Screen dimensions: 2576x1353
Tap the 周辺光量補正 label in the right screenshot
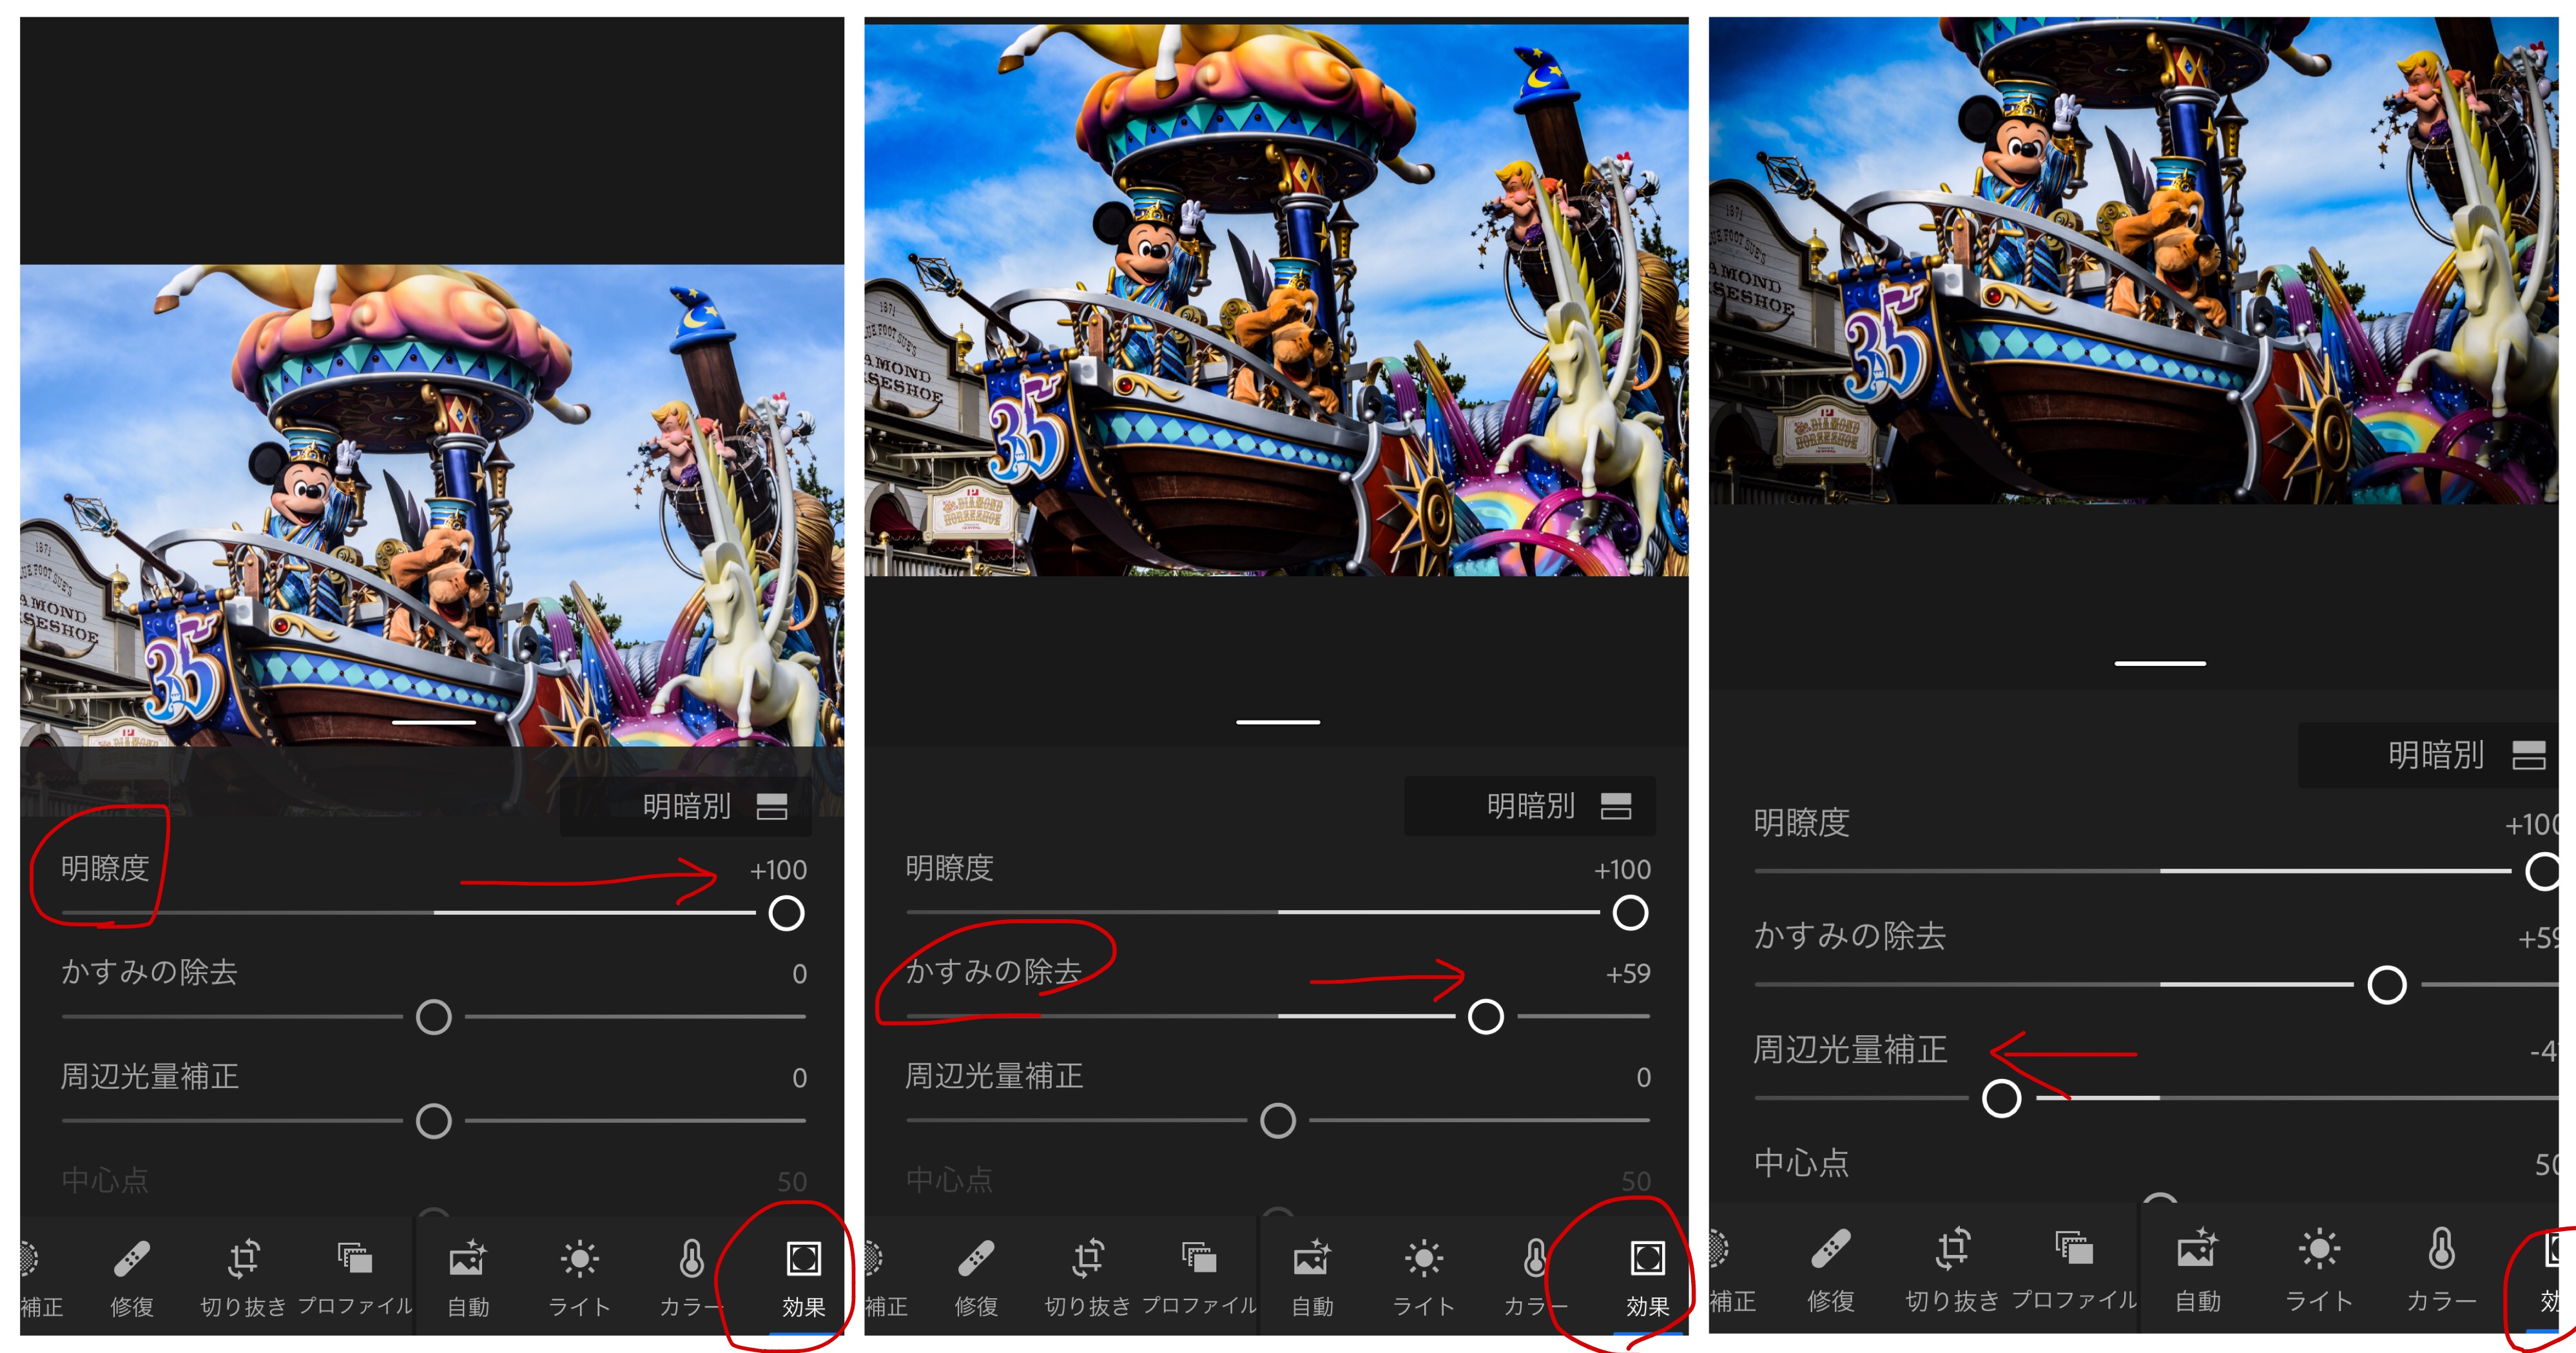click(1850, 1049)
